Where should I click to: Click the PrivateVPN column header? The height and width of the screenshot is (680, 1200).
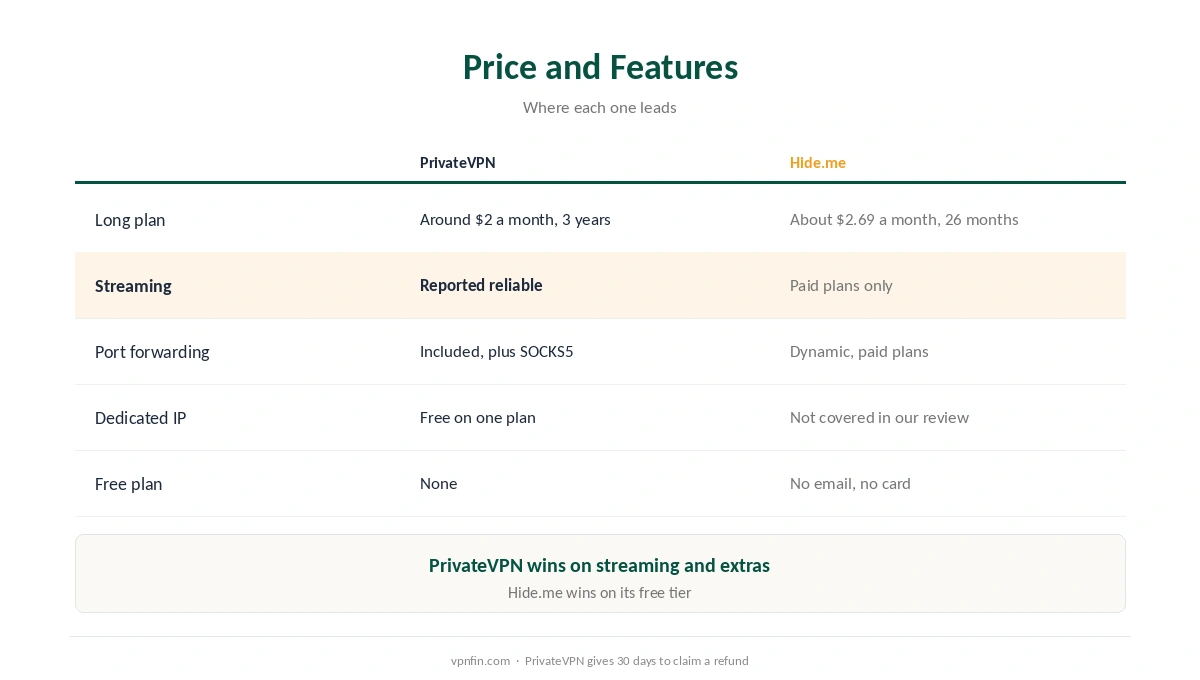tap(457, 162)
